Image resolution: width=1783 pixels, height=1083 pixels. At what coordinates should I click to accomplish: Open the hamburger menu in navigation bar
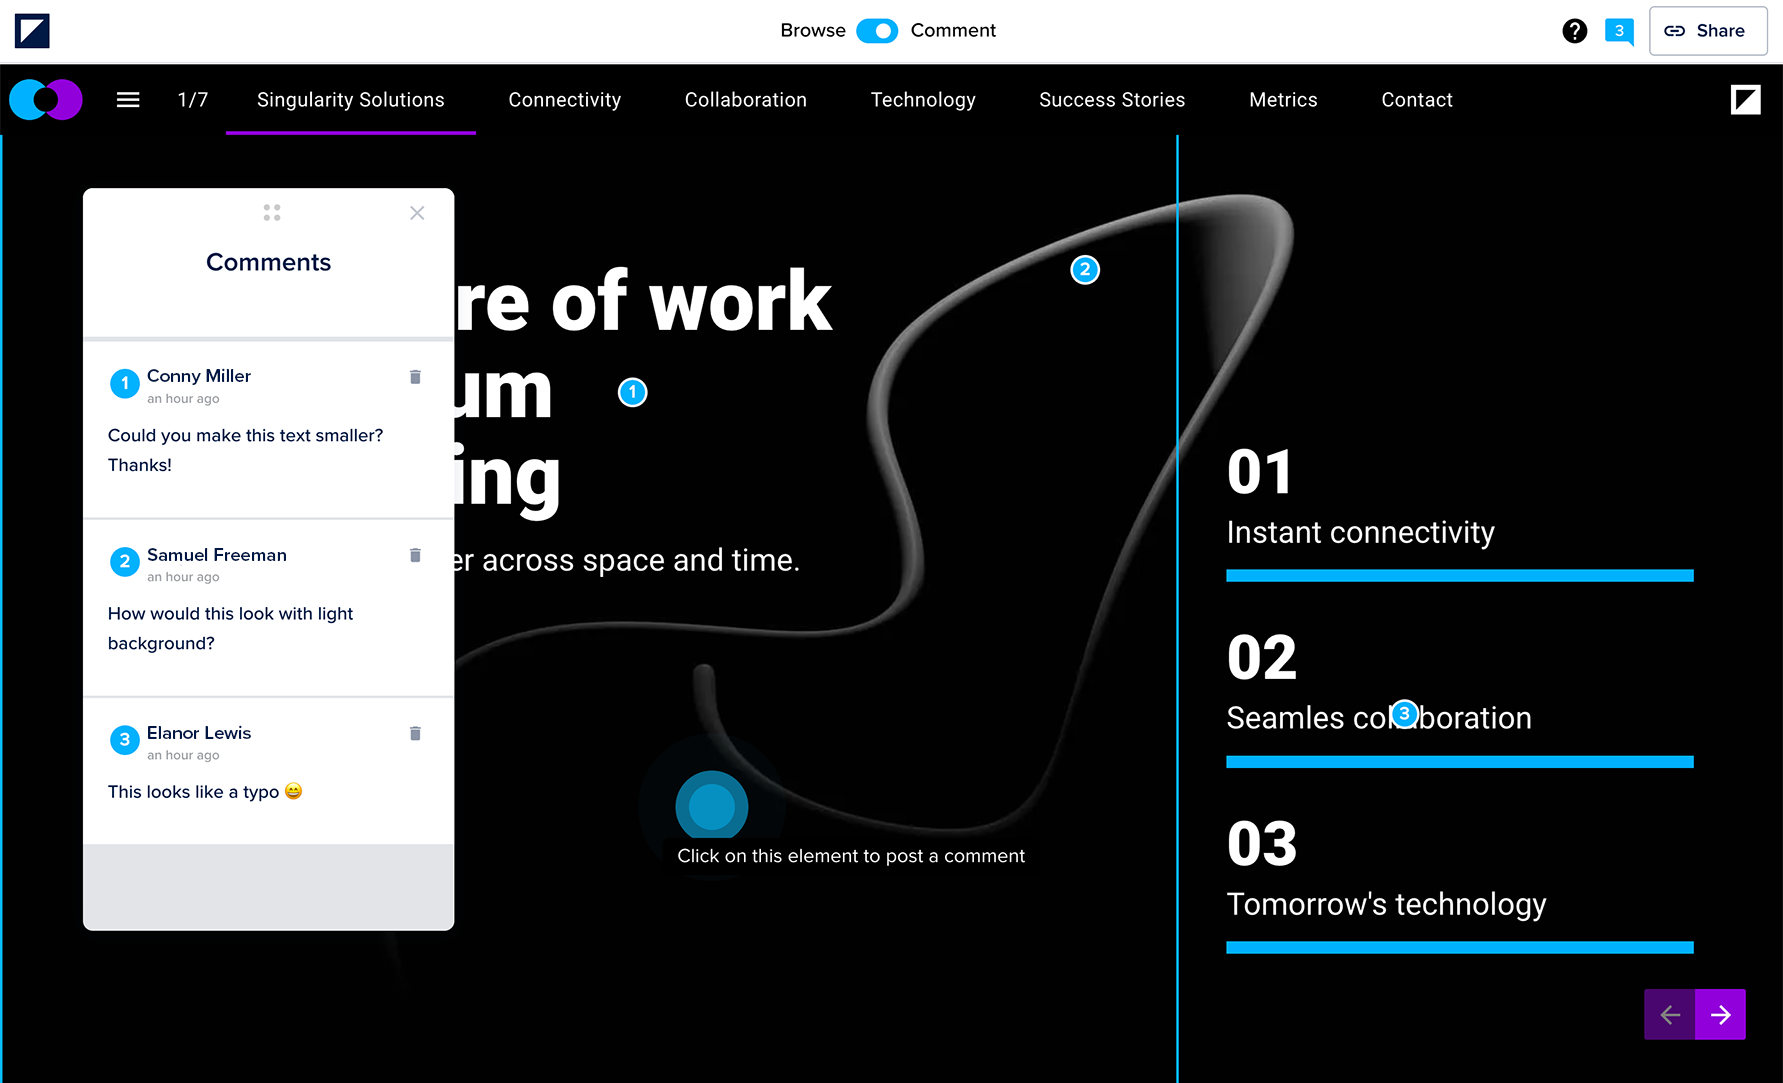pos(128,100)
